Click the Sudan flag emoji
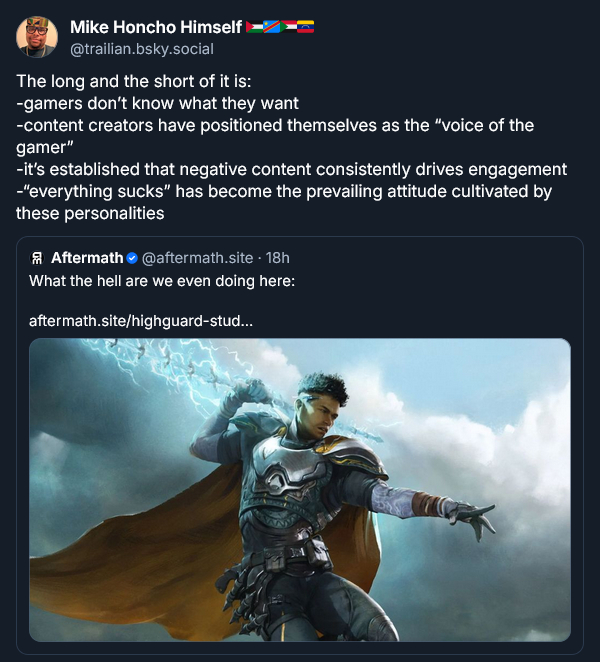The width and height of the screenshot is (600, 662). point(289,27)
